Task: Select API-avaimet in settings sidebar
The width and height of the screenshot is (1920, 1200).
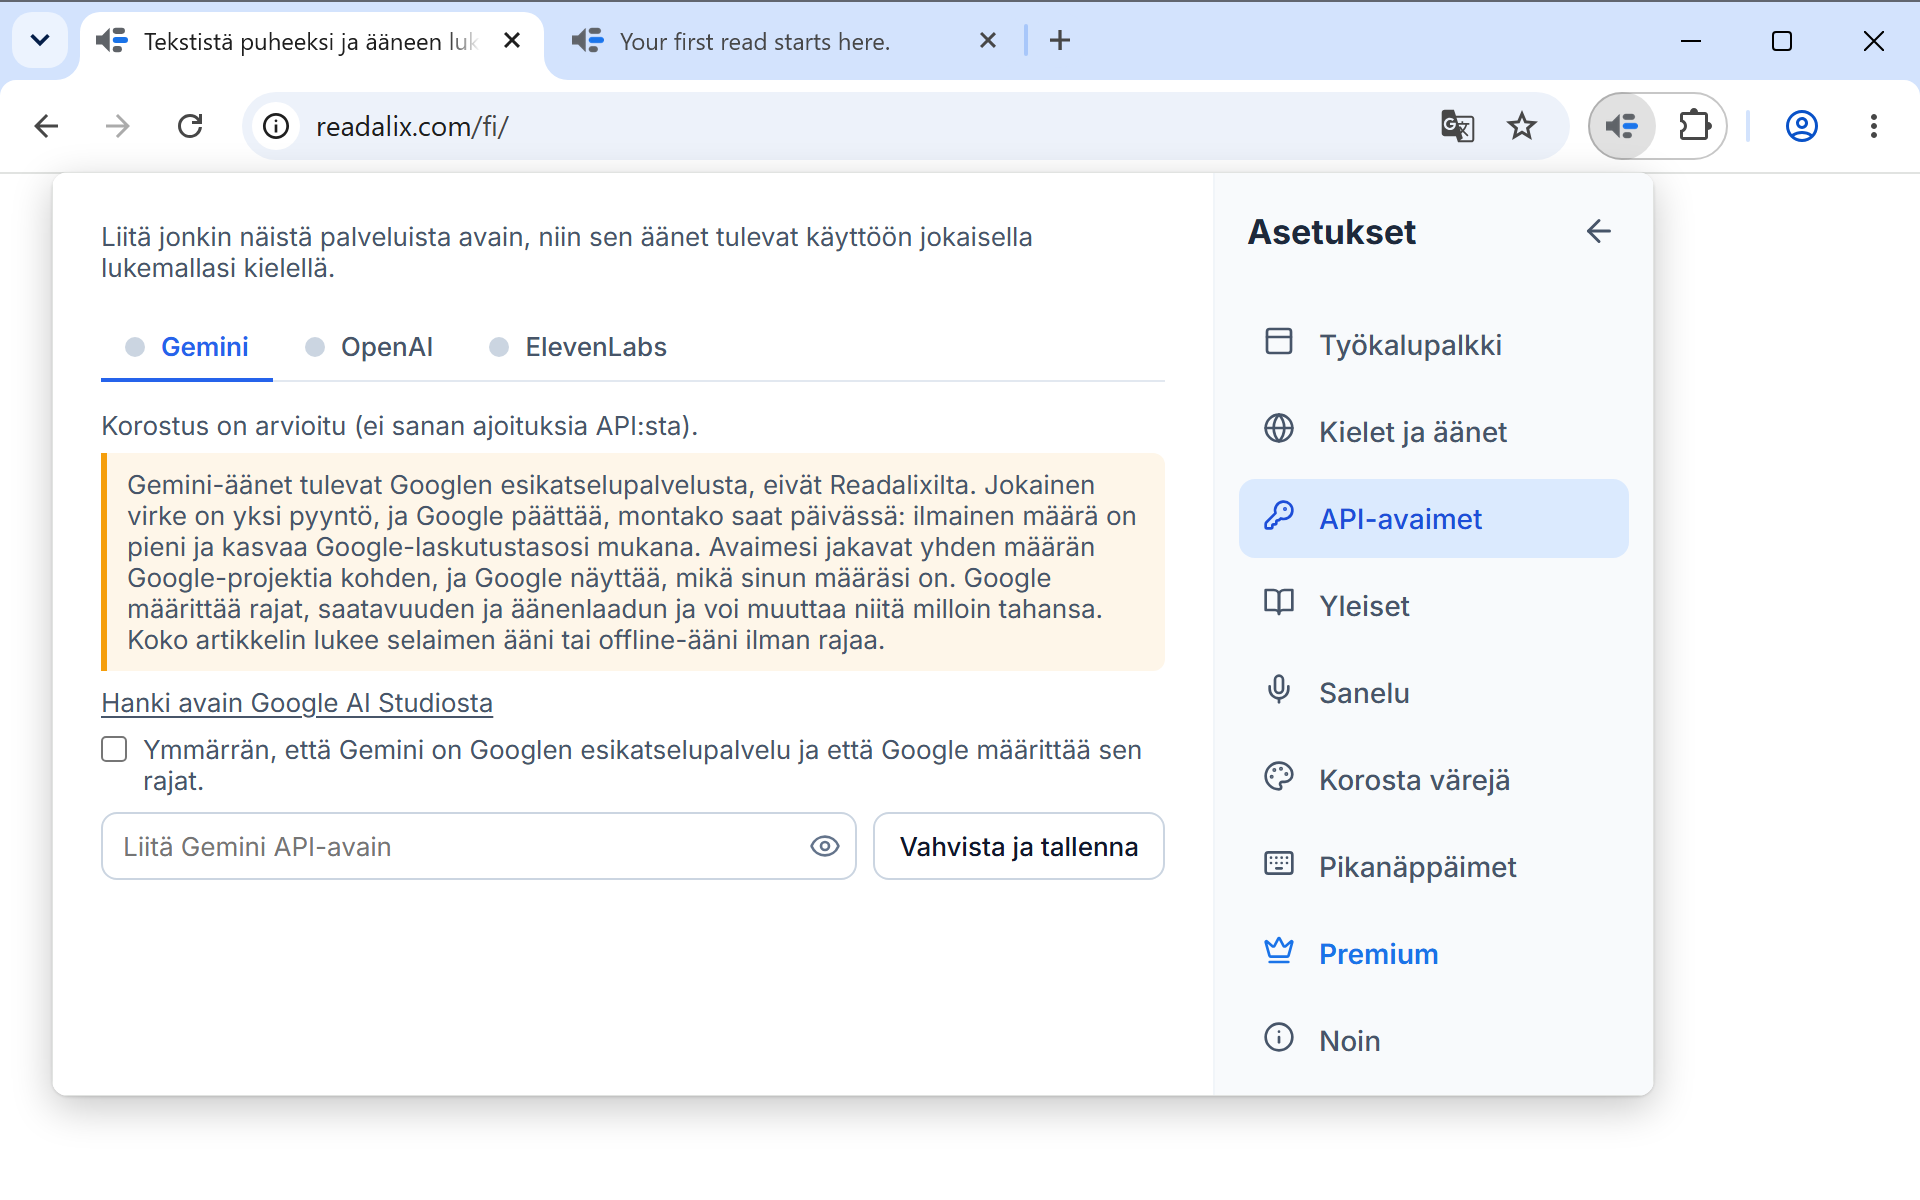Action: coord(1433,519)
